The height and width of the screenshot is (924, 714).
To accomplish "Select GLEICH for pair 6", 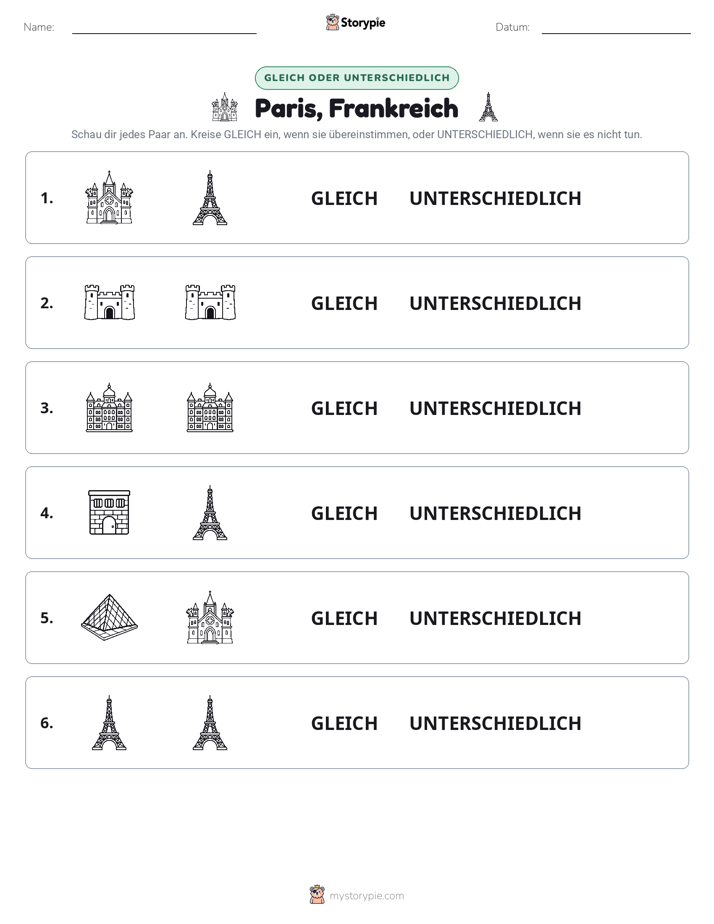I will click(x=344, y=723).
